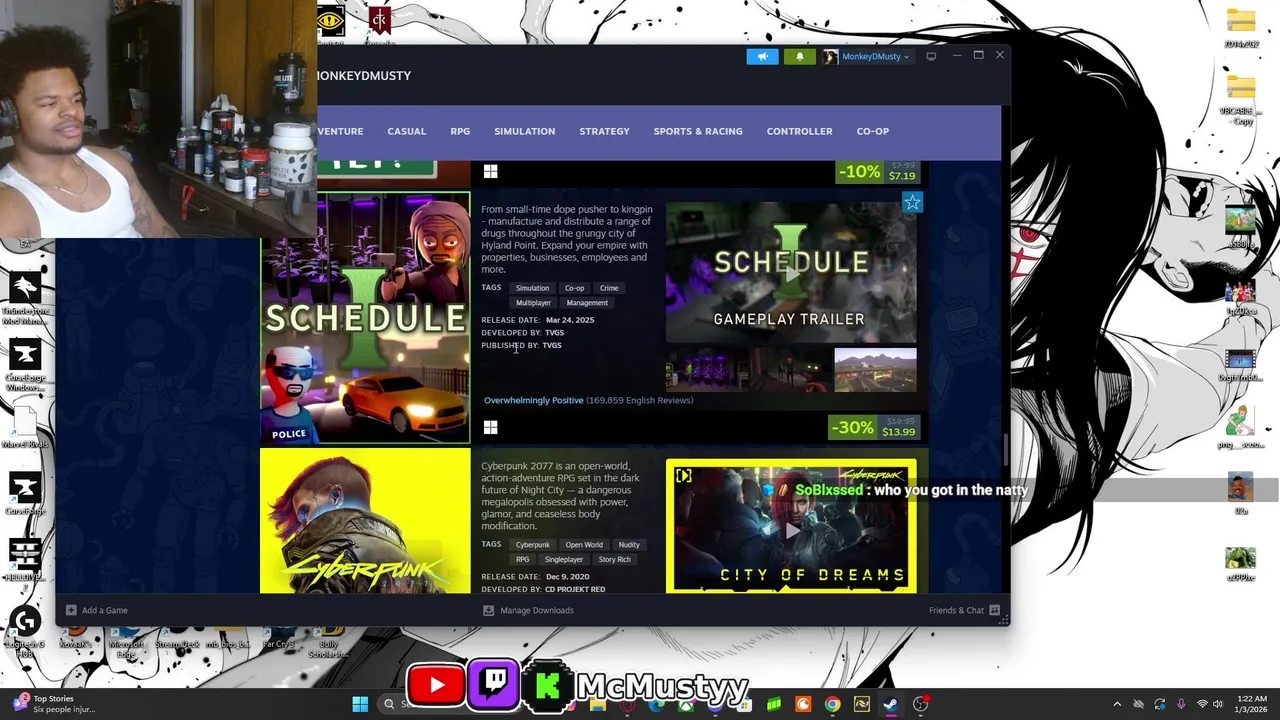The width and height of the screenshot is (1280, 720).
Task: Click the Schedule I town screenshot thumbnail
Action: [x=875, y=369]
